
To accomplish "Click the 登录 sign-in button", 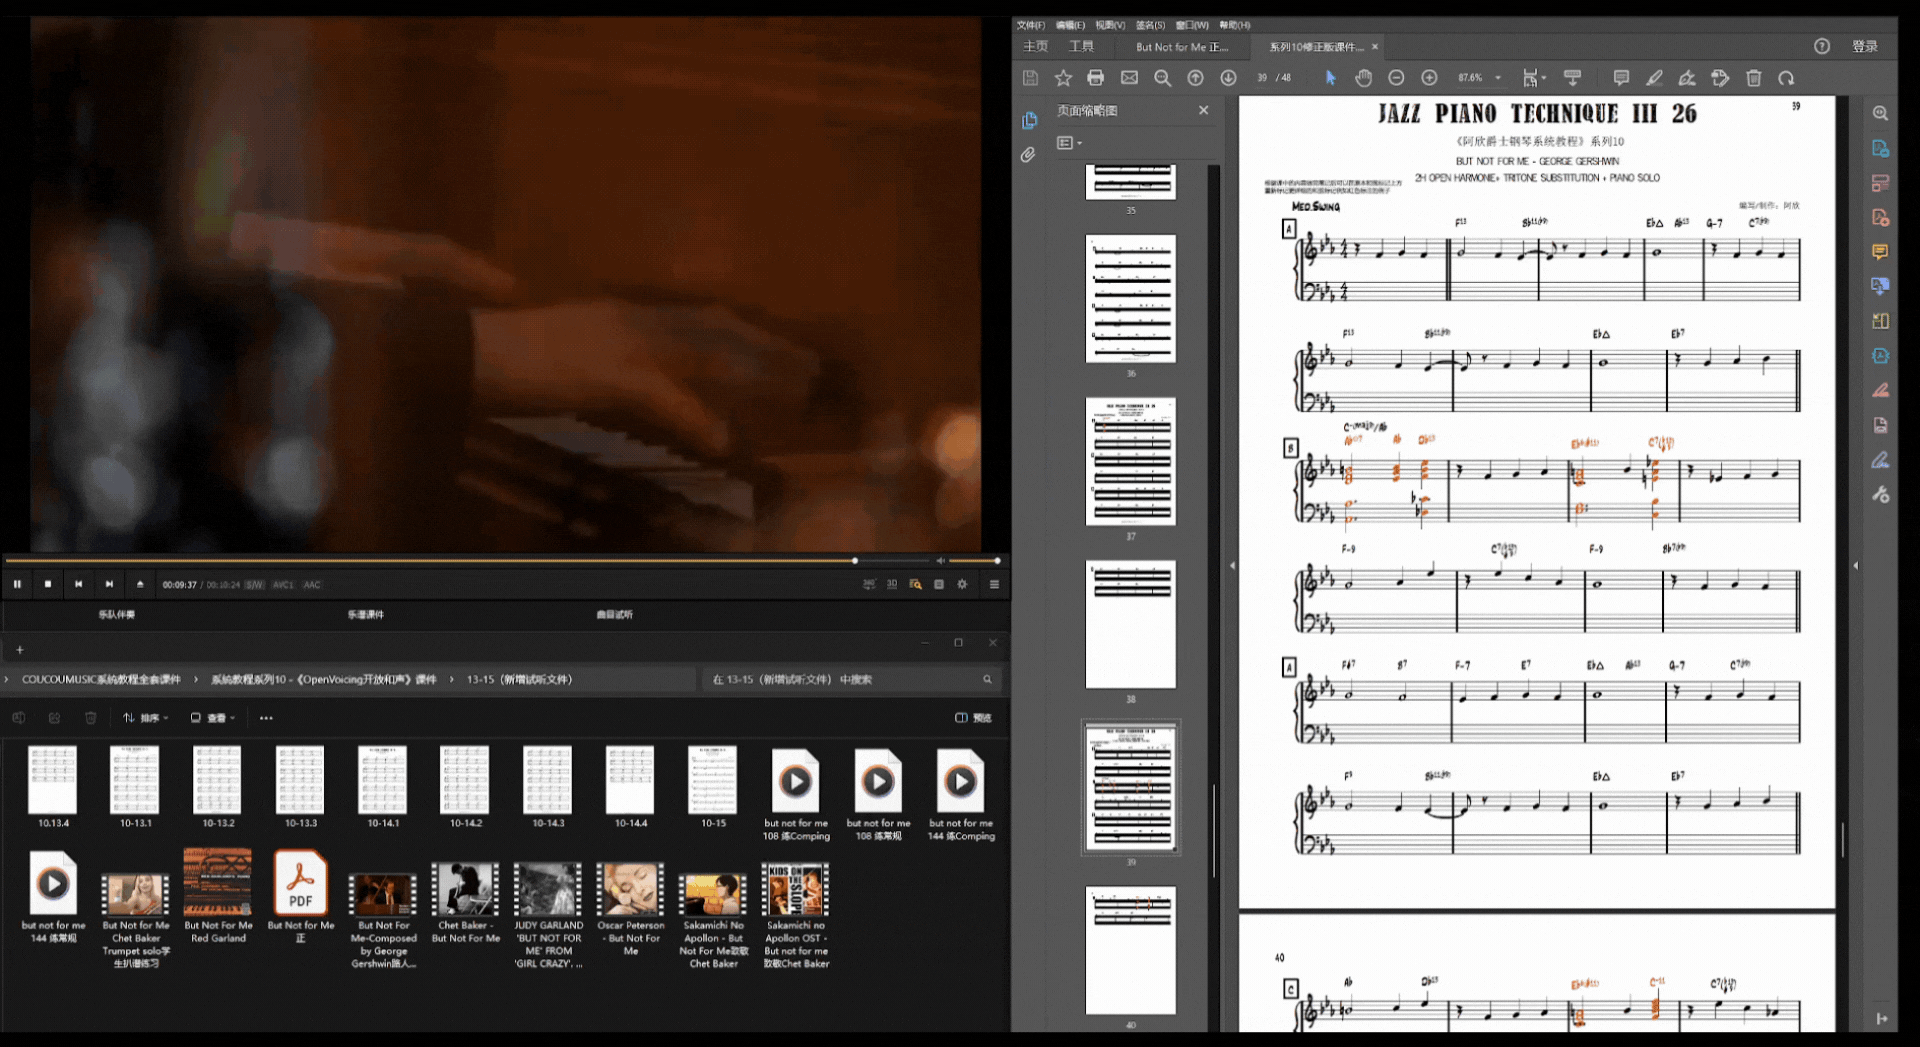I will (x=1864, y=47).
